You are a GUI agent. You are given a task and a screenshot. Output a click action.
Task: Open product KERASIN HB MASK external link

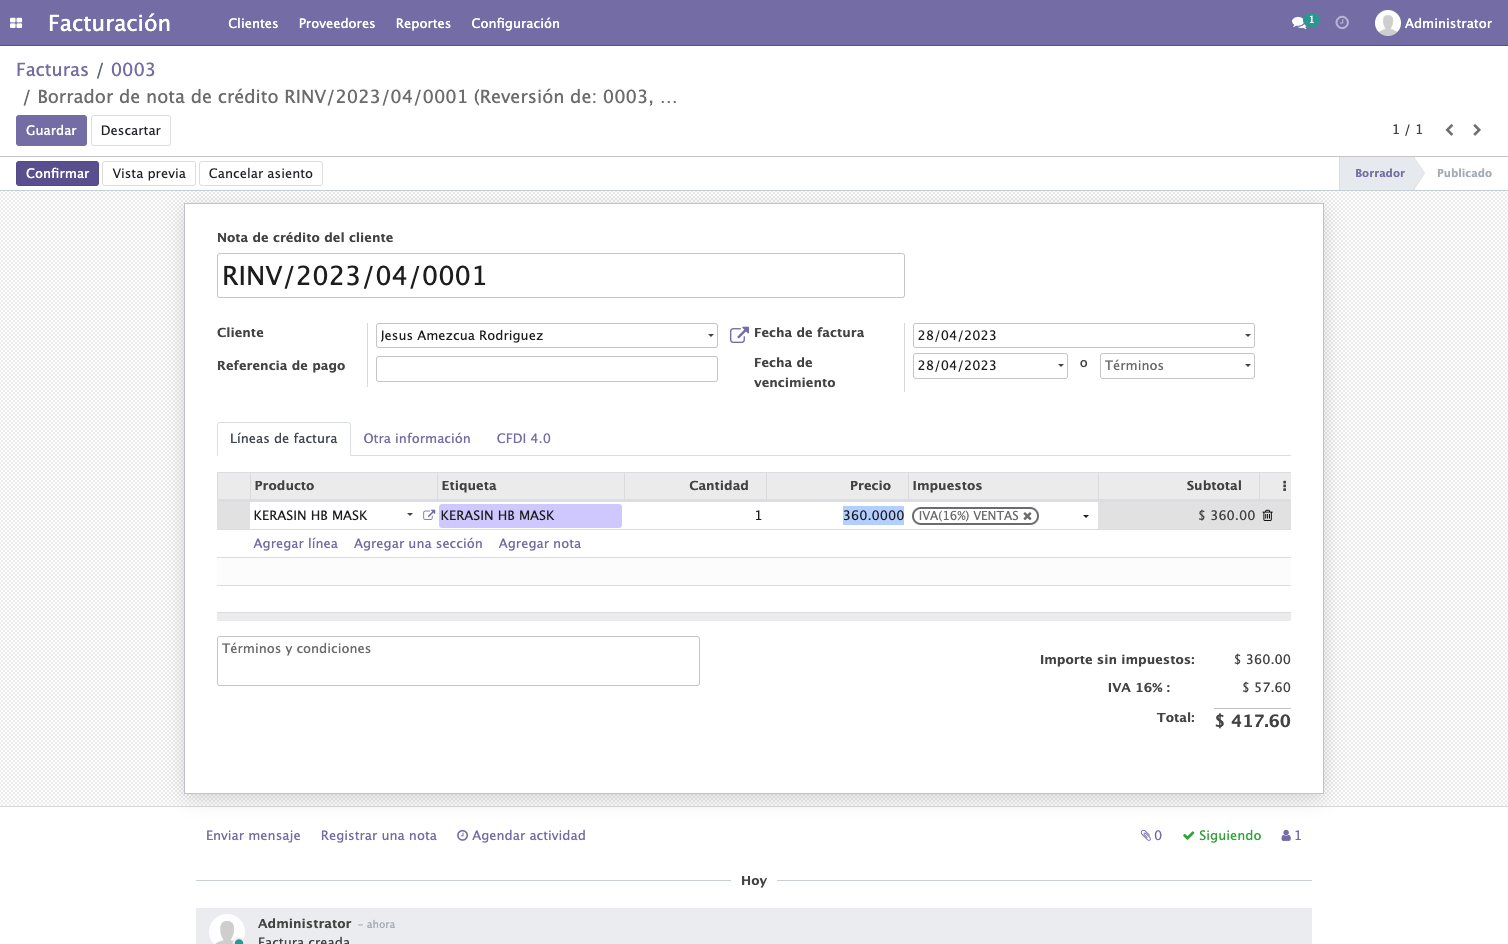[x=429, y=515]
